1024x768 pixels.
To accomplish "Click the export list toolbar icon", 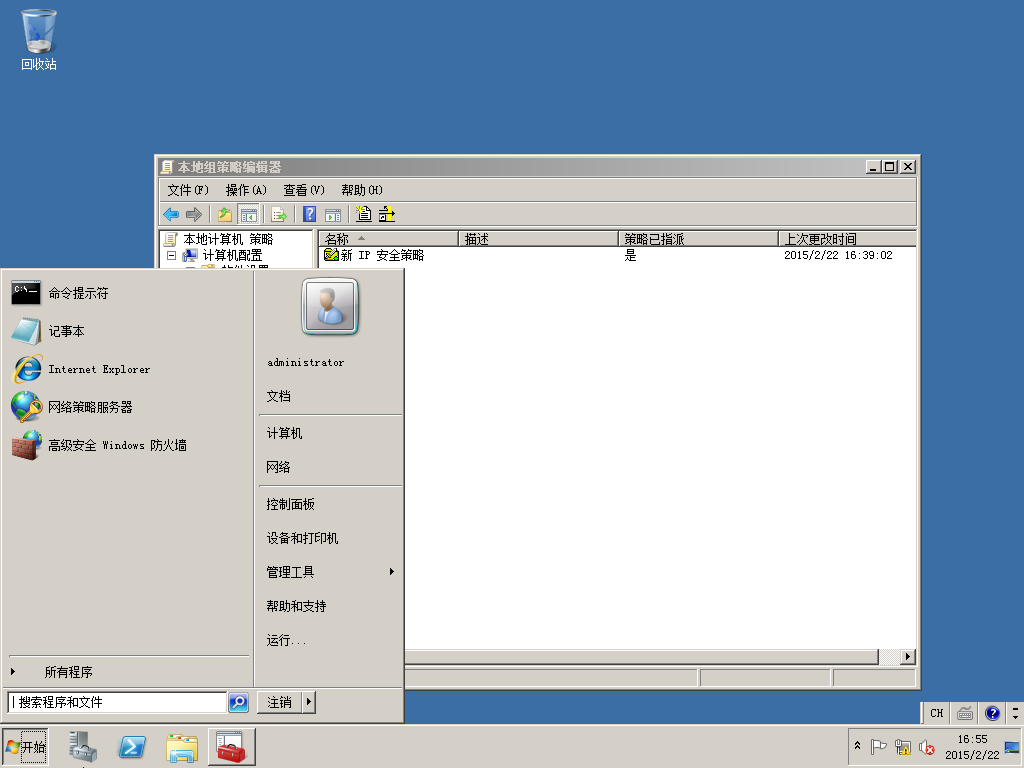I will click(x=279, y=214).
